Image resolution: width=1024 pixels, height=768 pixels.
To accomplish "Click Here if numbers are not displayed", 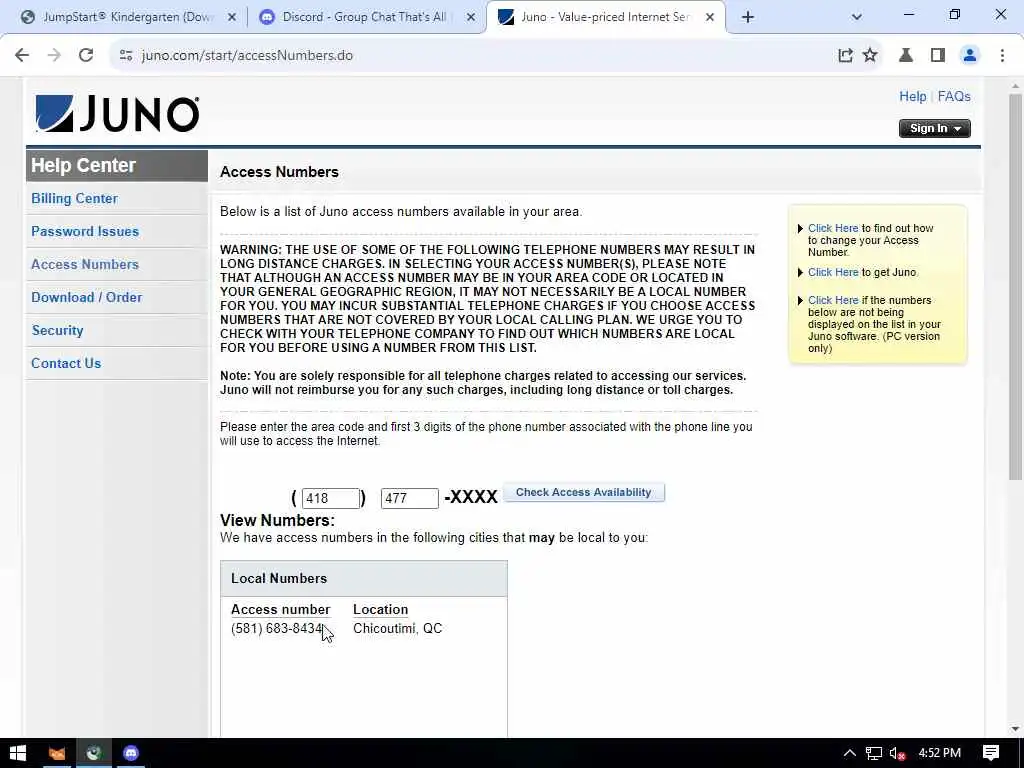I will click(x=833, y=300).
